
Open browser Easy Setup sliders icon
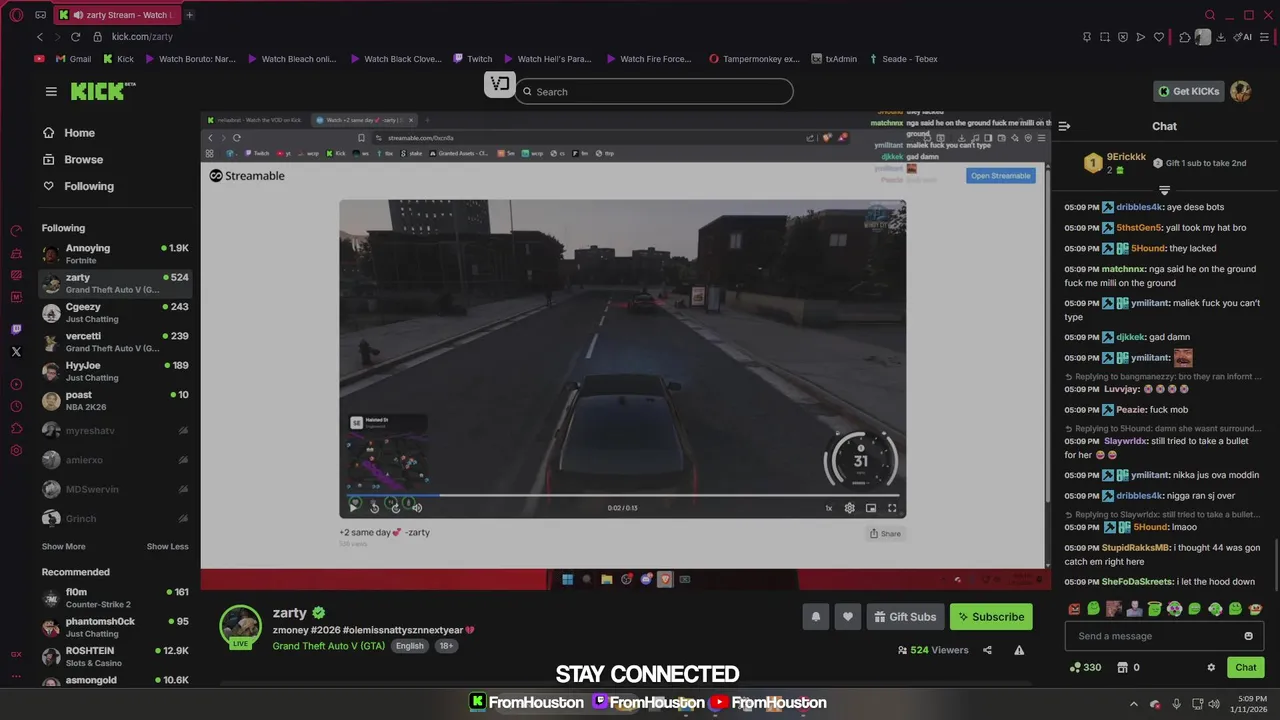(1265, 37)
